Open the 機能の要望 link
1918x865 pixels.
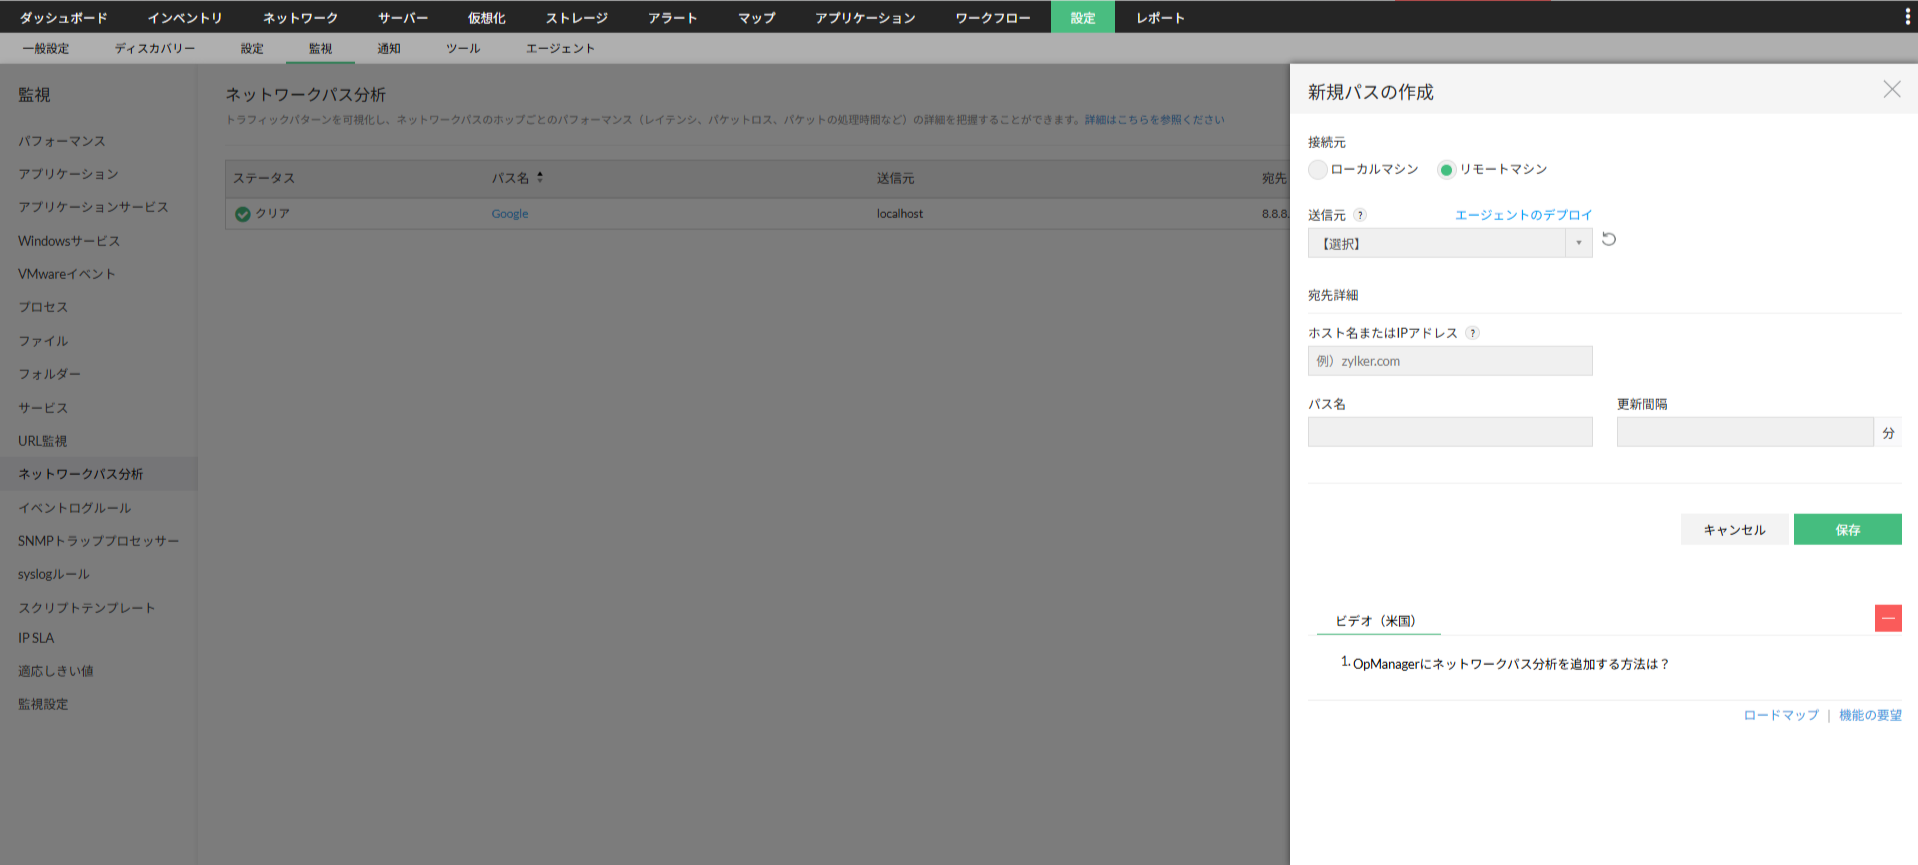(1870, 715)
